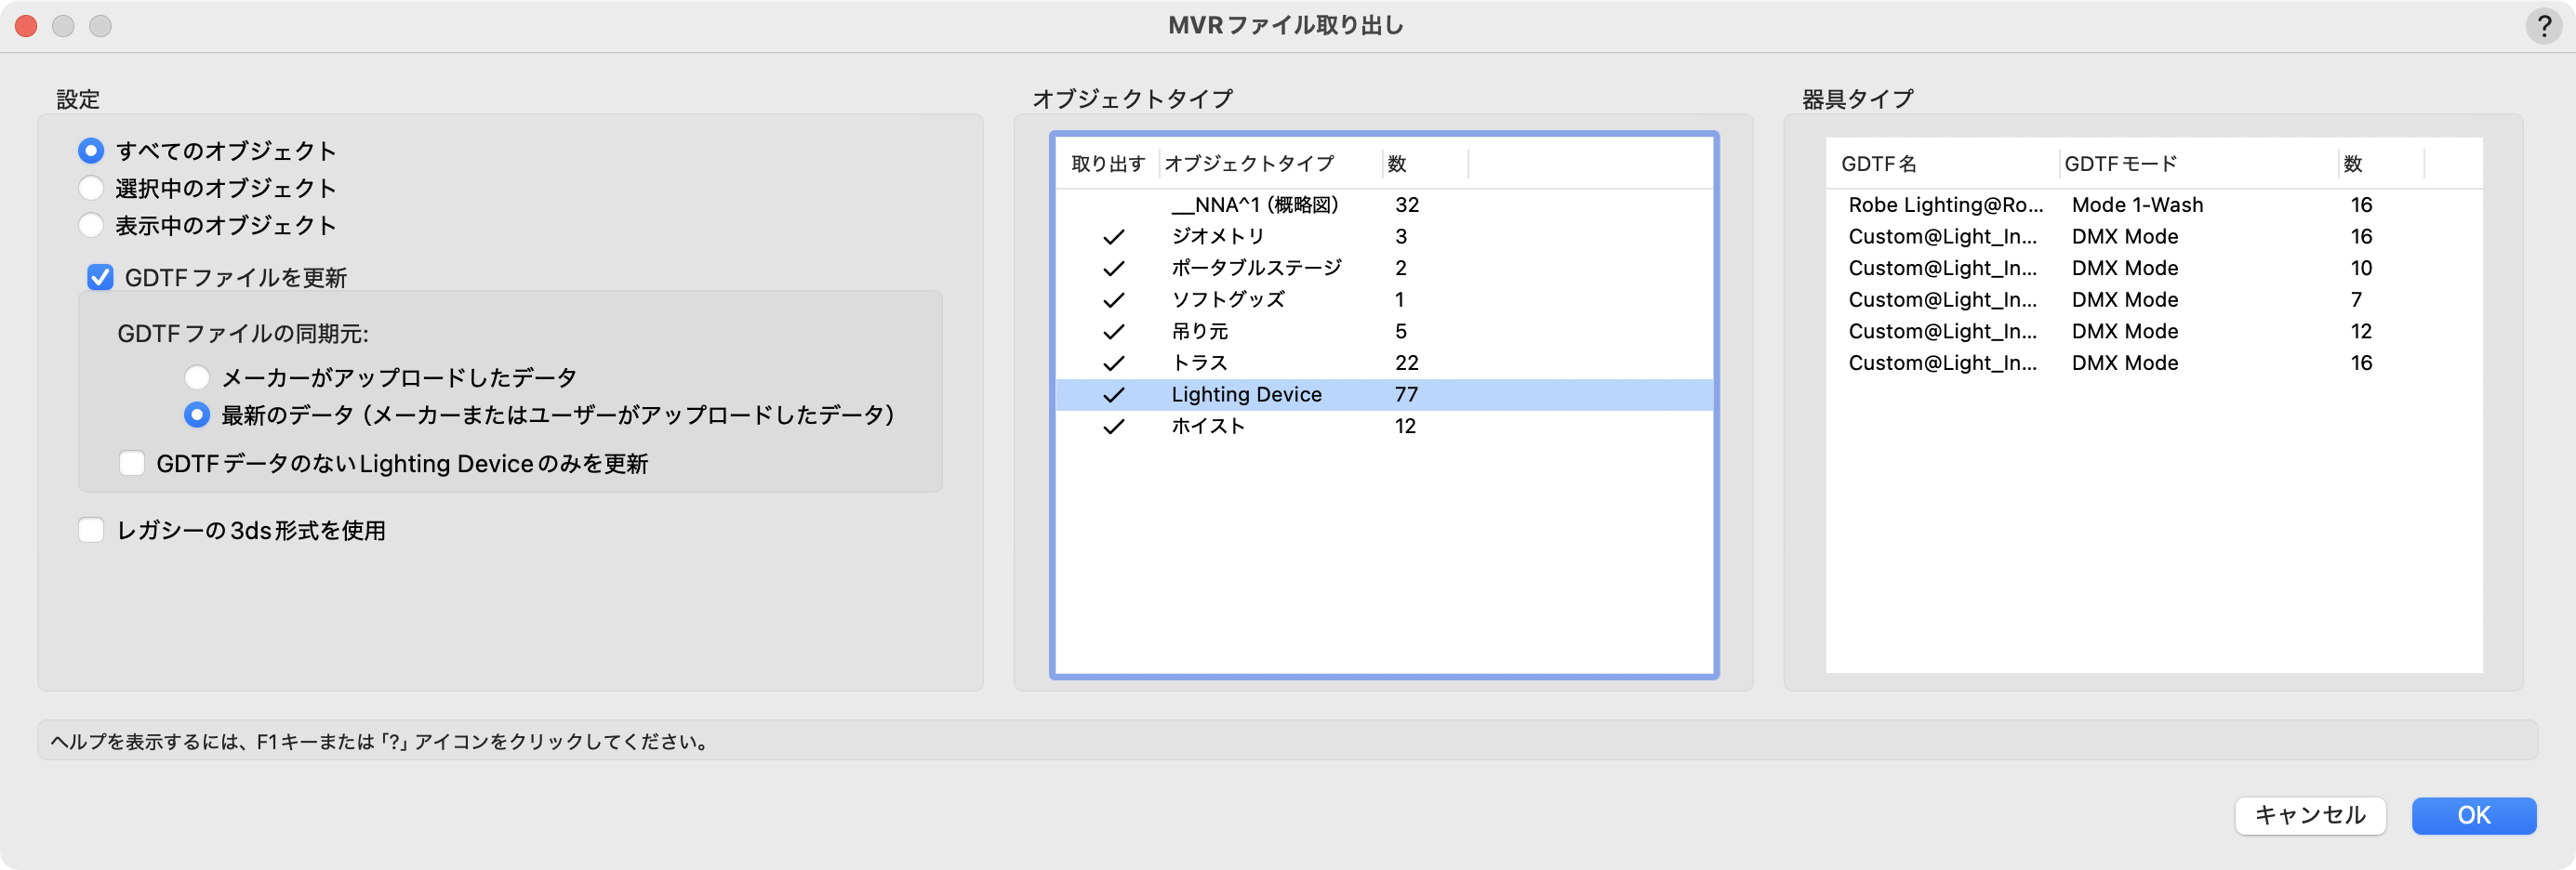Image resolution: width=2576 pixels, height=870 pixels.
Task: Toggle export checkmark for ホイスト row
Action: point(1113,427)
